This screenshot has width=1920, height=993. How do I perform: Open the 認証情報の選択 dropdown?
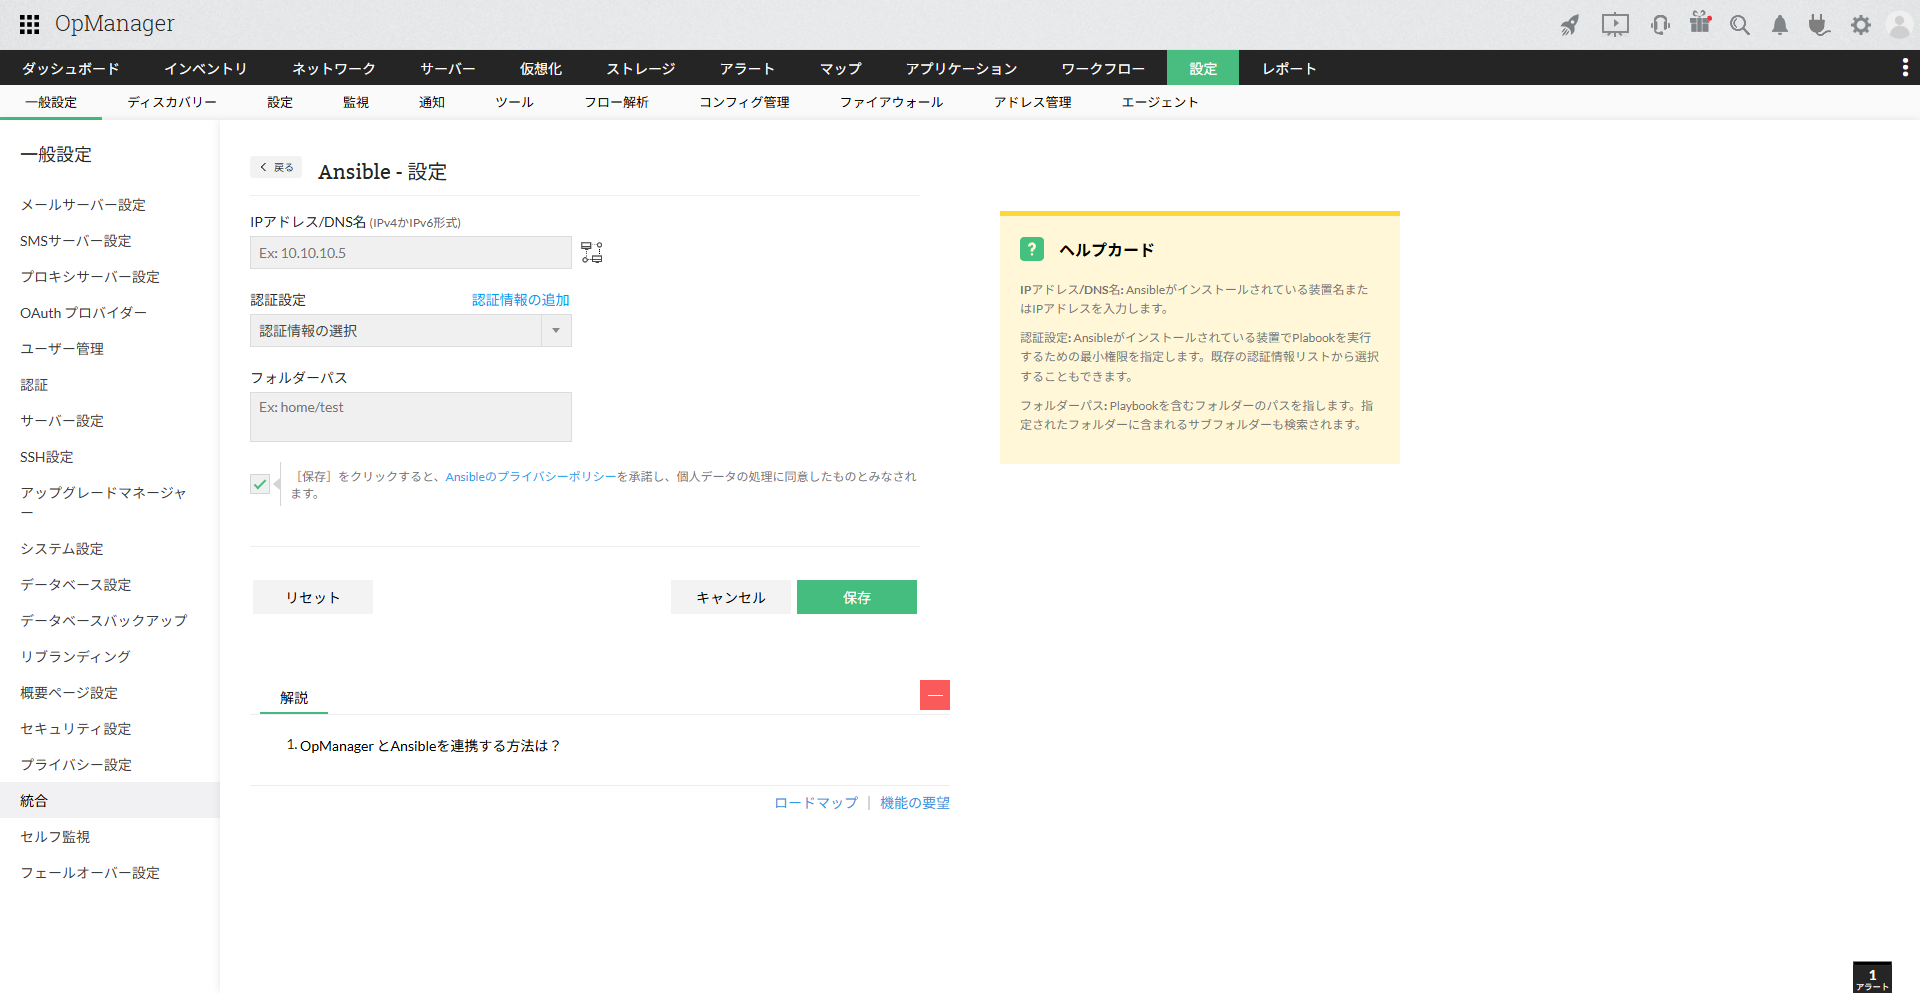point(410,331)
